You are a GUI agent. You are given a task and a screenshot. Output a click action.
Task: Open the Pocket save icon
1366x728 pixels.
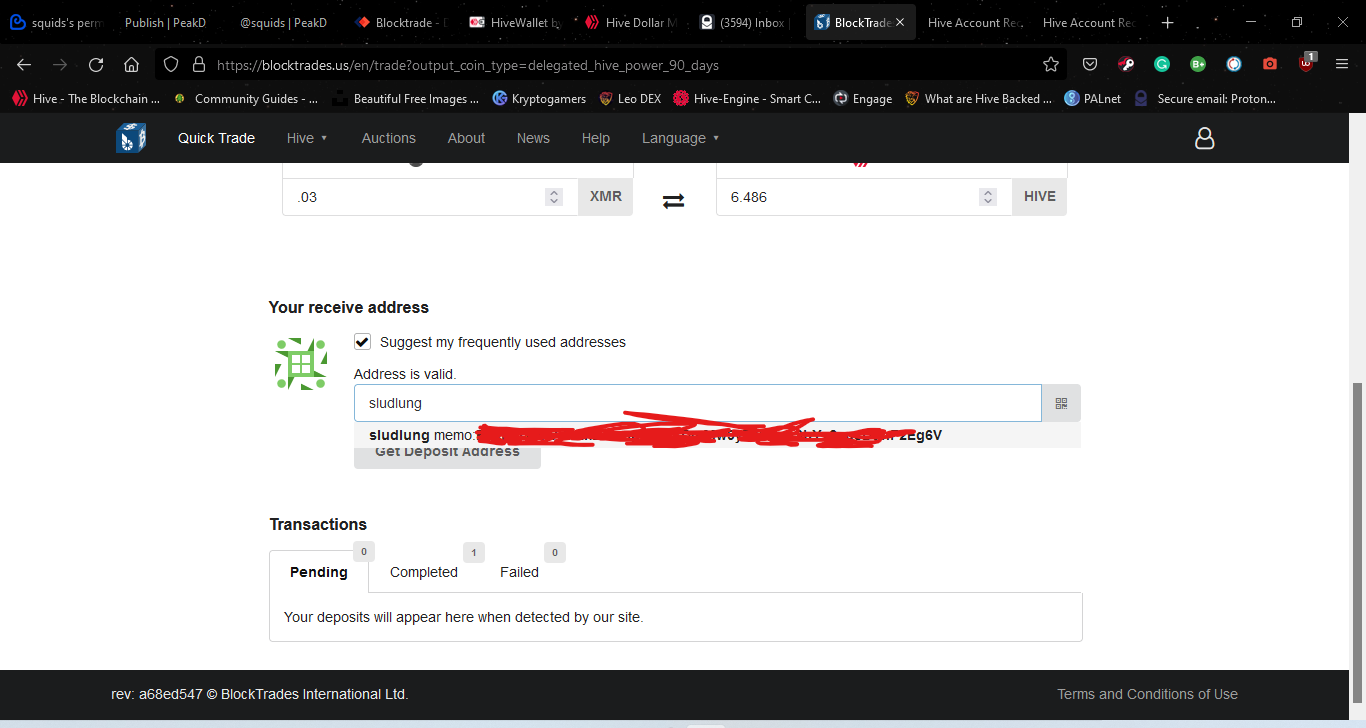pos(1090,65)
